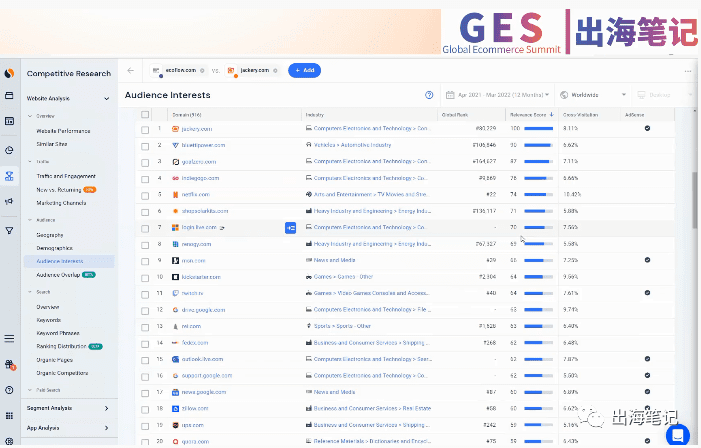Remove jackery.com from the comparison

[275, 71]
